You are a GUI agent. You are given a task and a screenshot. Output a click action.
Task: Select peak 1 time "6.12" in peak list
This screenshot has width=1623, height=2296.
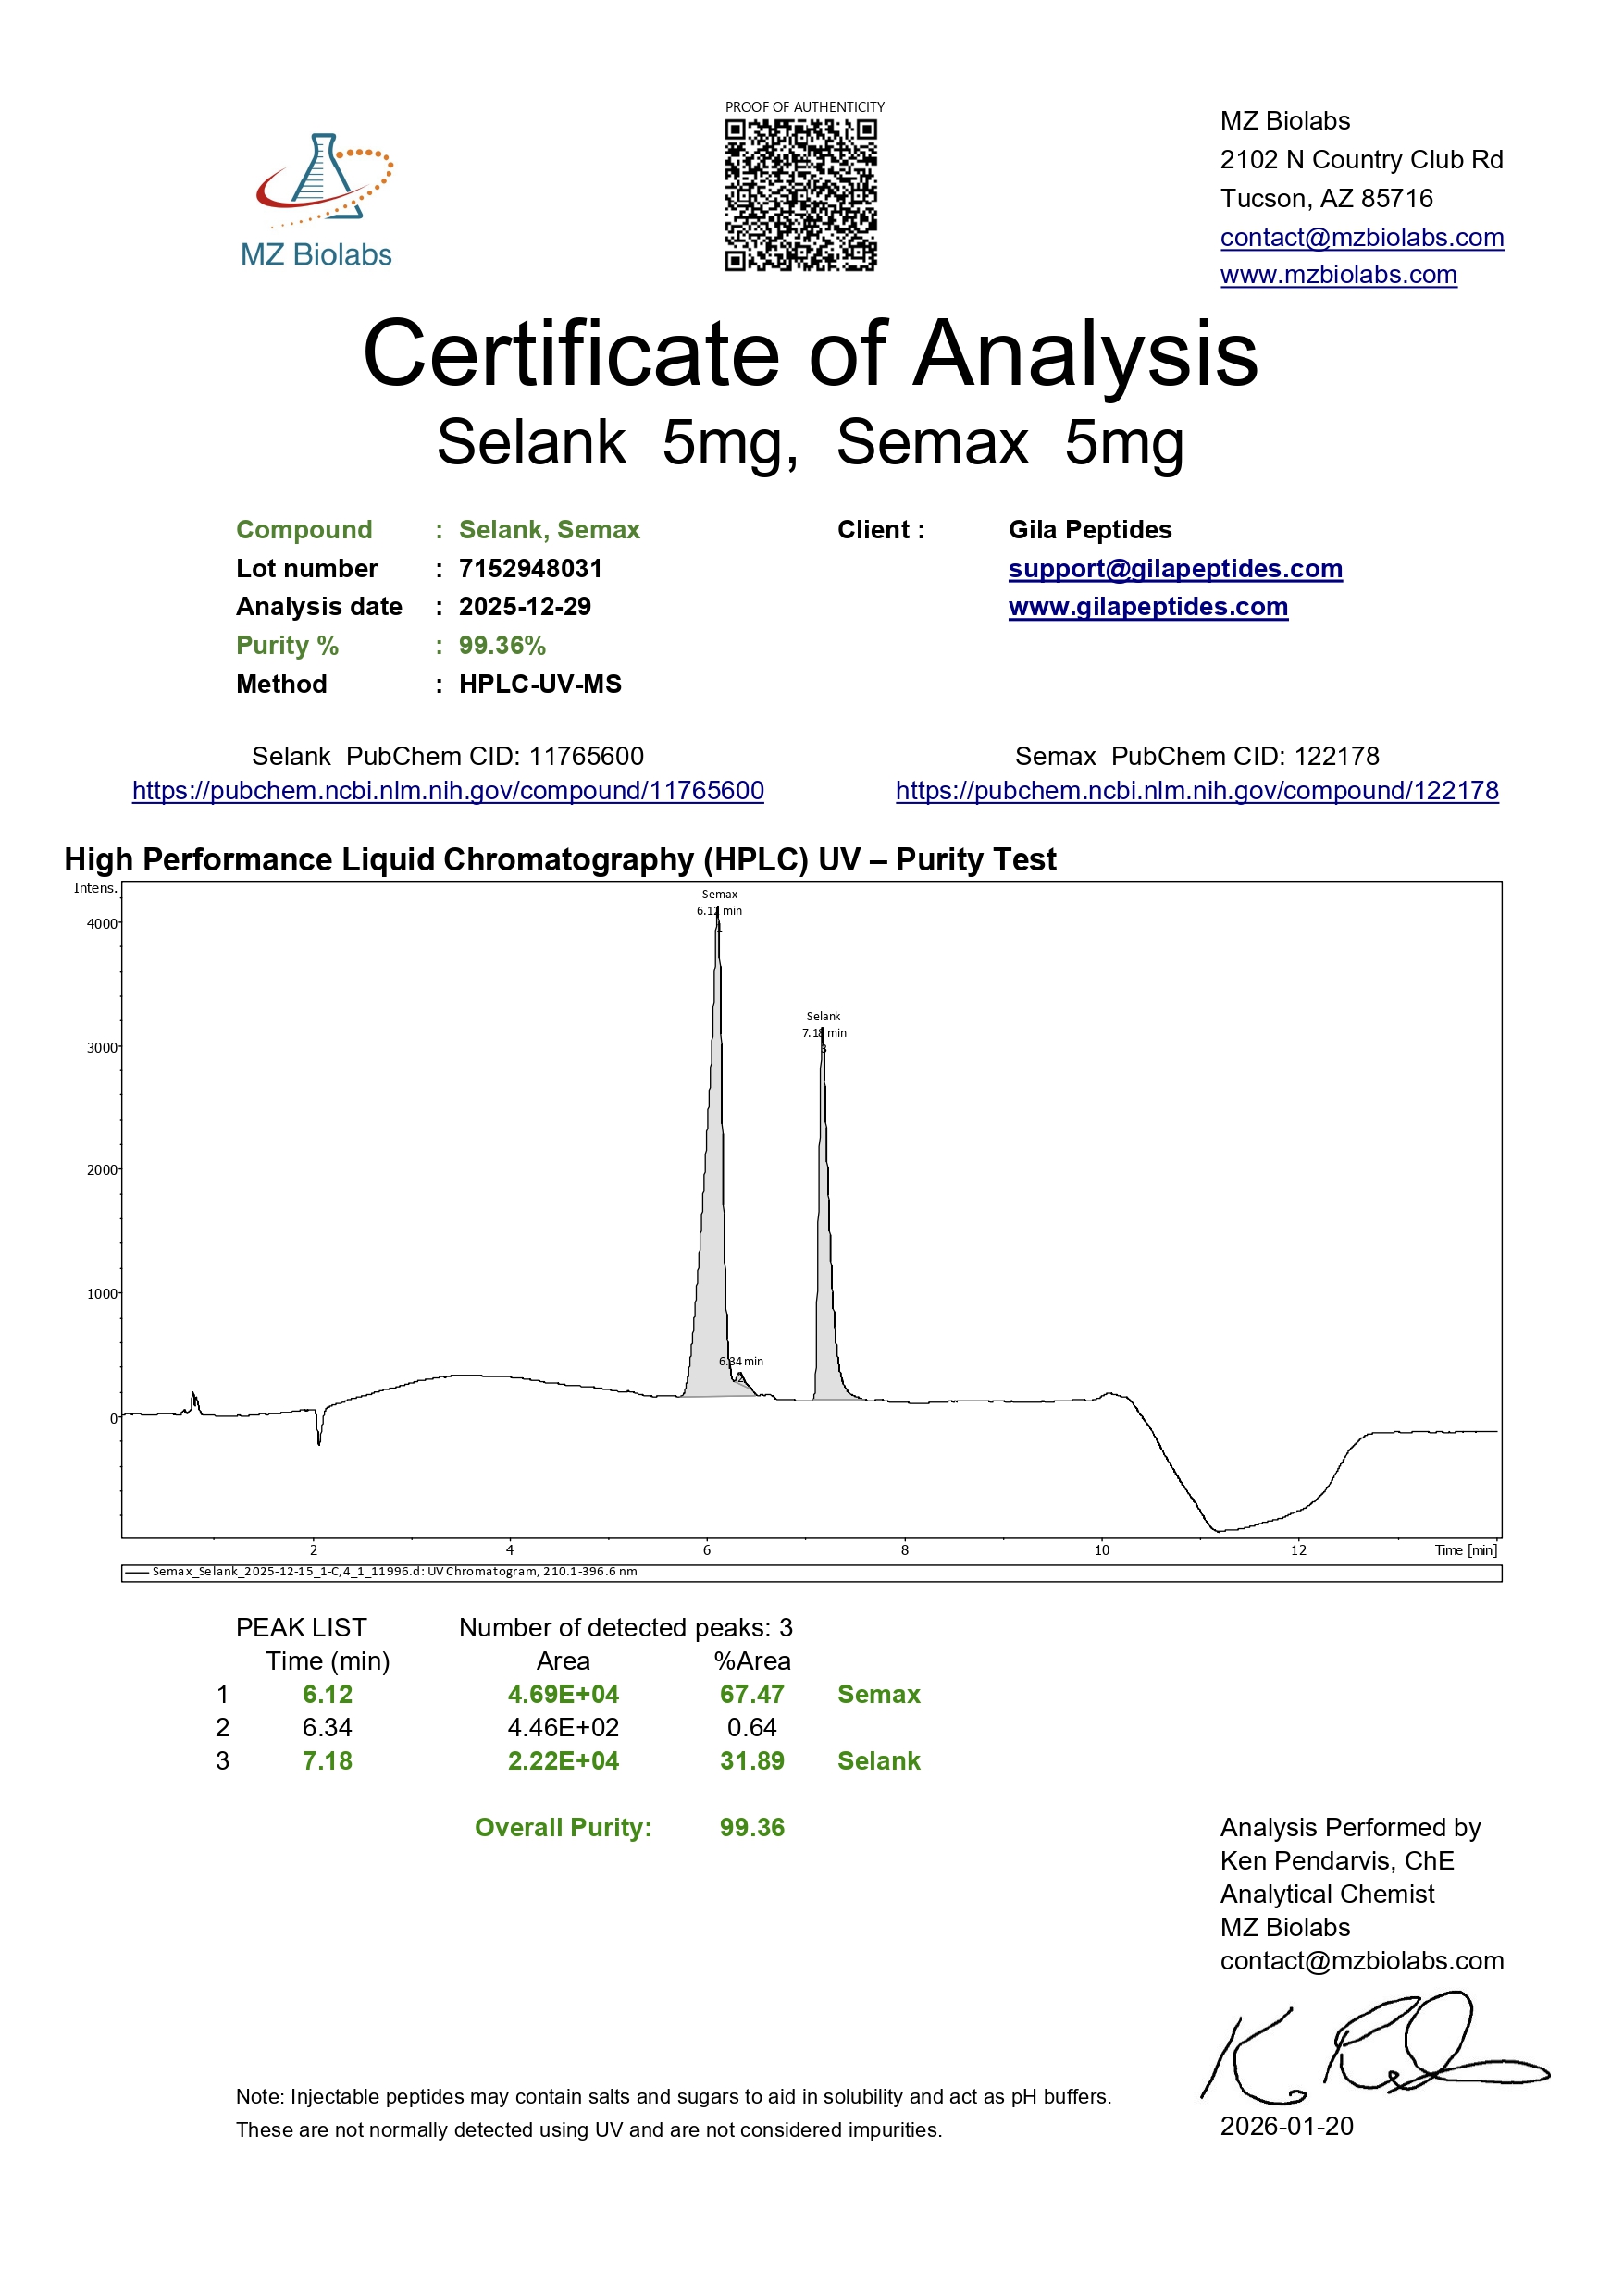click(x=328, y=1694)
